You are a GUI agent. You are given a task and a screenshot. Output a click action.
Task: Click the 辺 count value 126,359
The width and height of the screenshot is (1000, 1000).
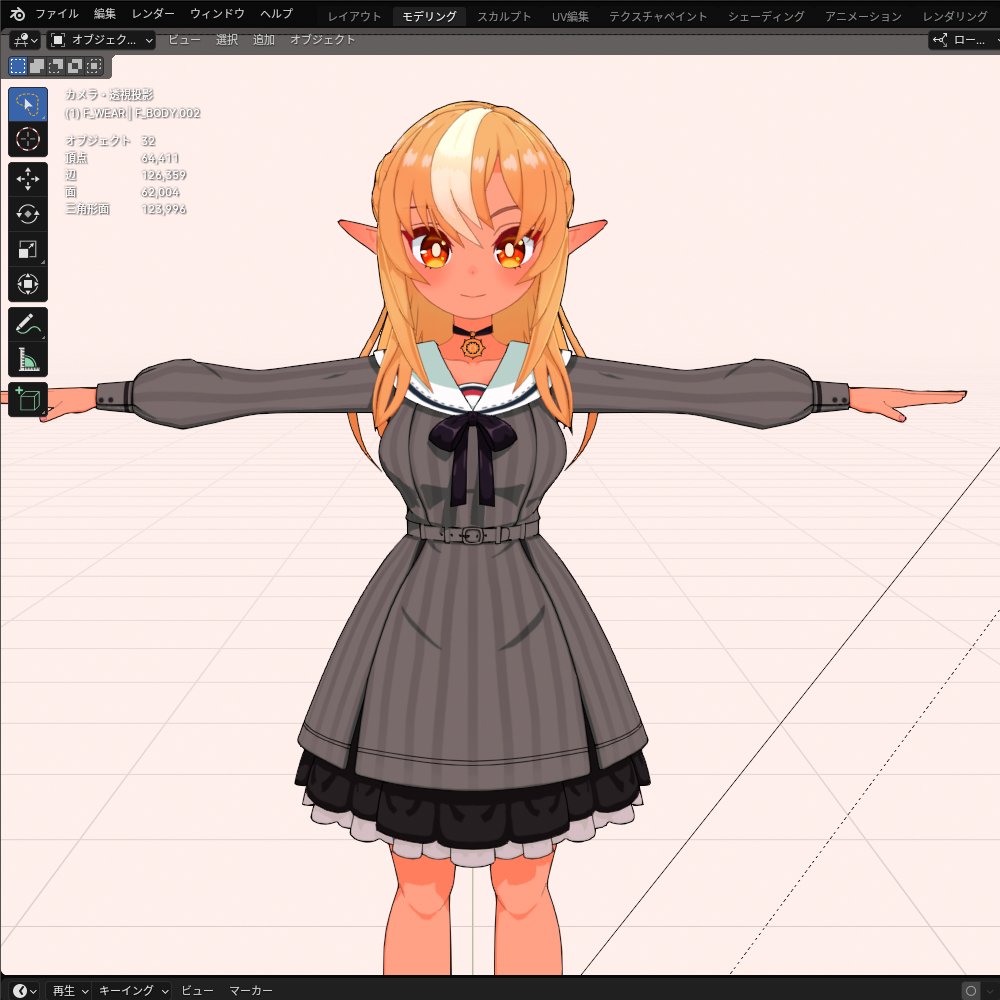[x=163, y=175]
